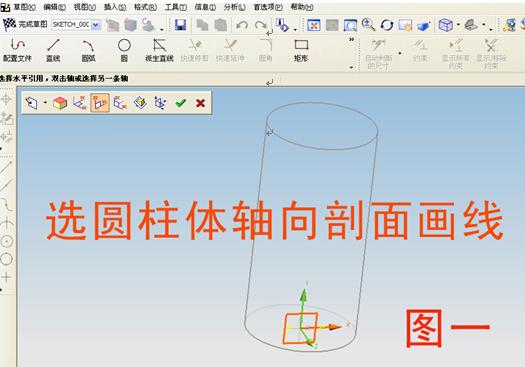Open the 插入(S) menu
The height and width of the screenshot is (367, 525).
click(x=115, y=7)
